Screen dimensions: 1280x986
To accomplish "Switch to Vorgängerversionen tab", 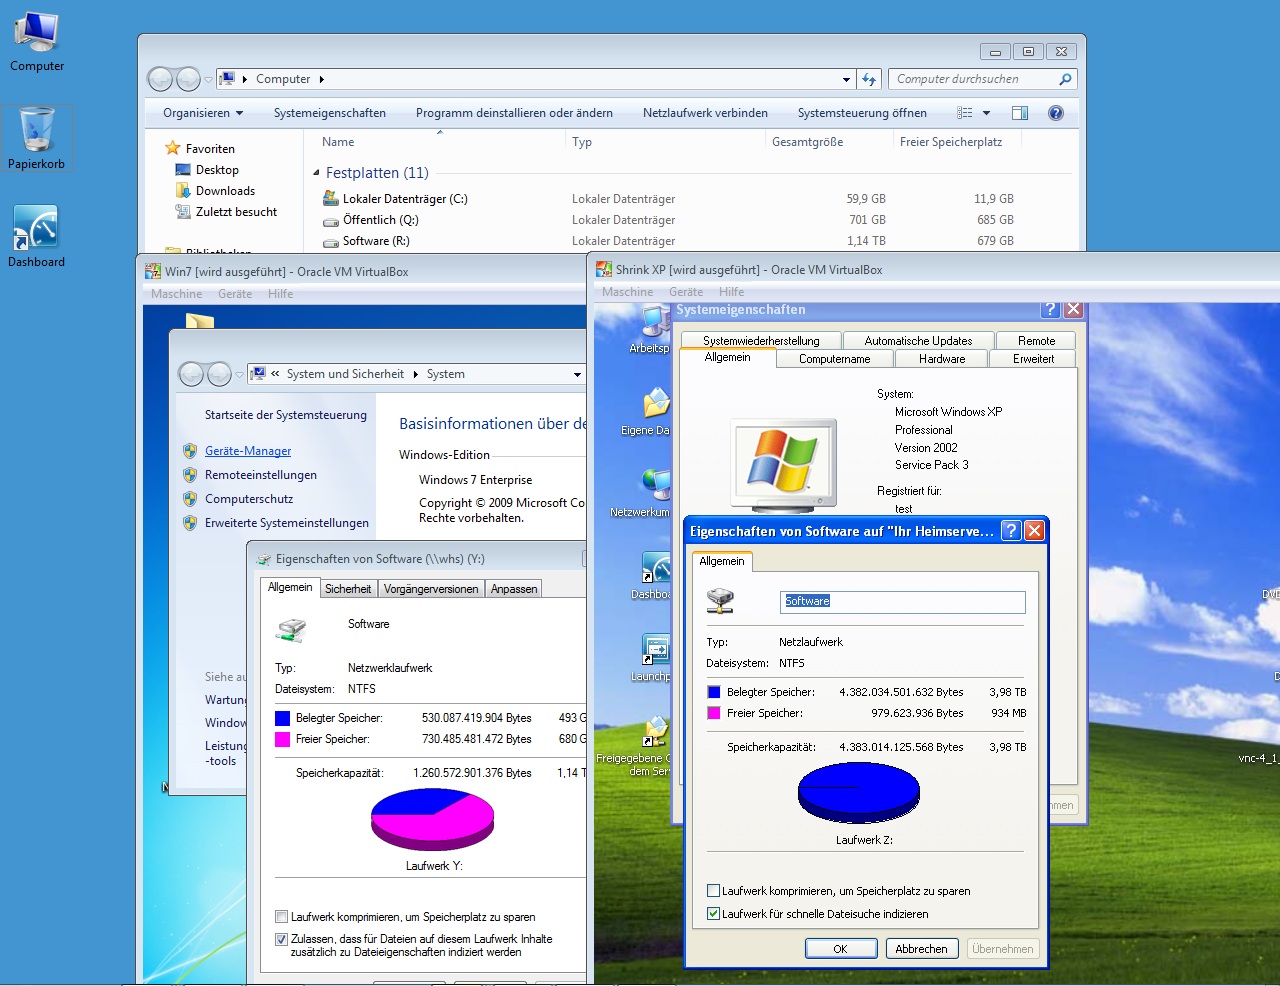I will point(431,589).
